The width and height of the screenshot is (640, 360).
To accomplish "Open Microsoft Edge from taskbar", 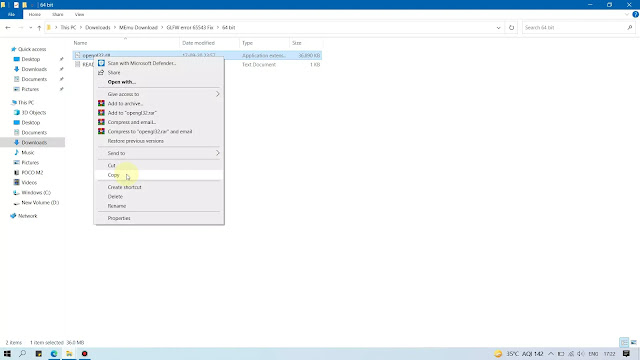I will click(x=54, y=354).
